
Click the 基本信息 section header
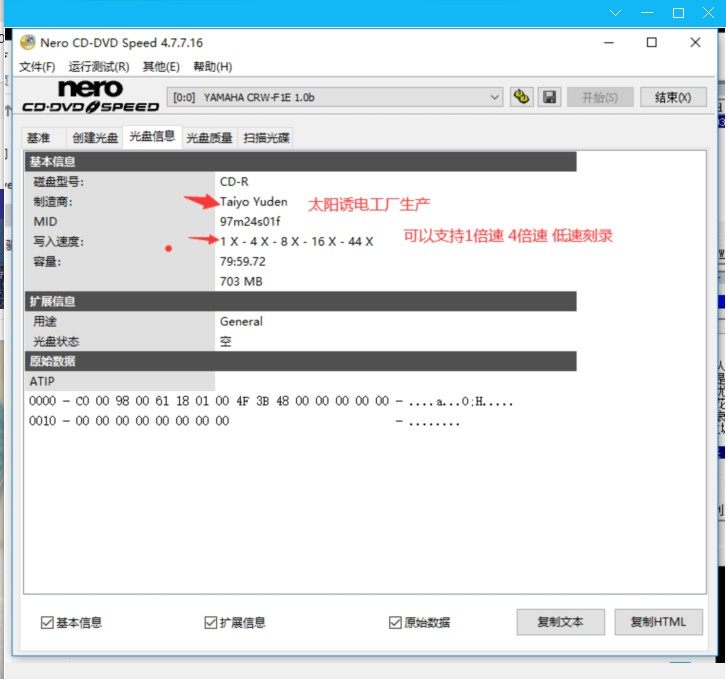300,162
